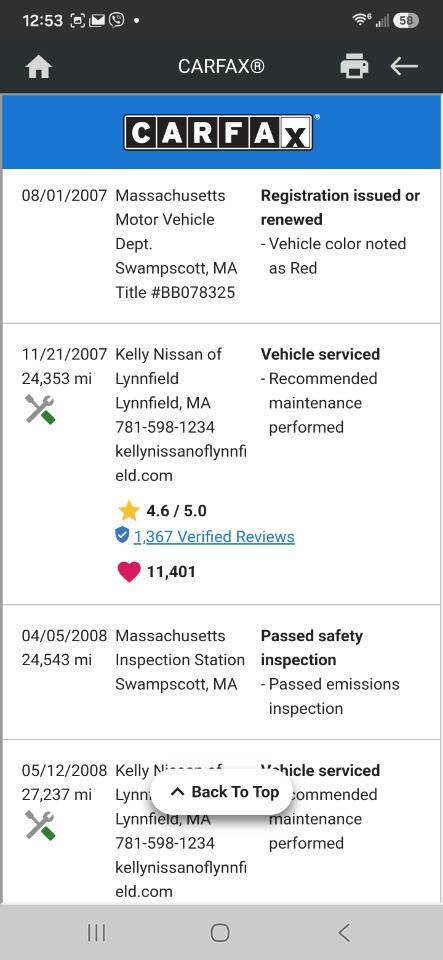This screenshot has width=443, height=960.
Task: Tap the Android home circle button
Action: pyautogui.click(x=220, y=932)
